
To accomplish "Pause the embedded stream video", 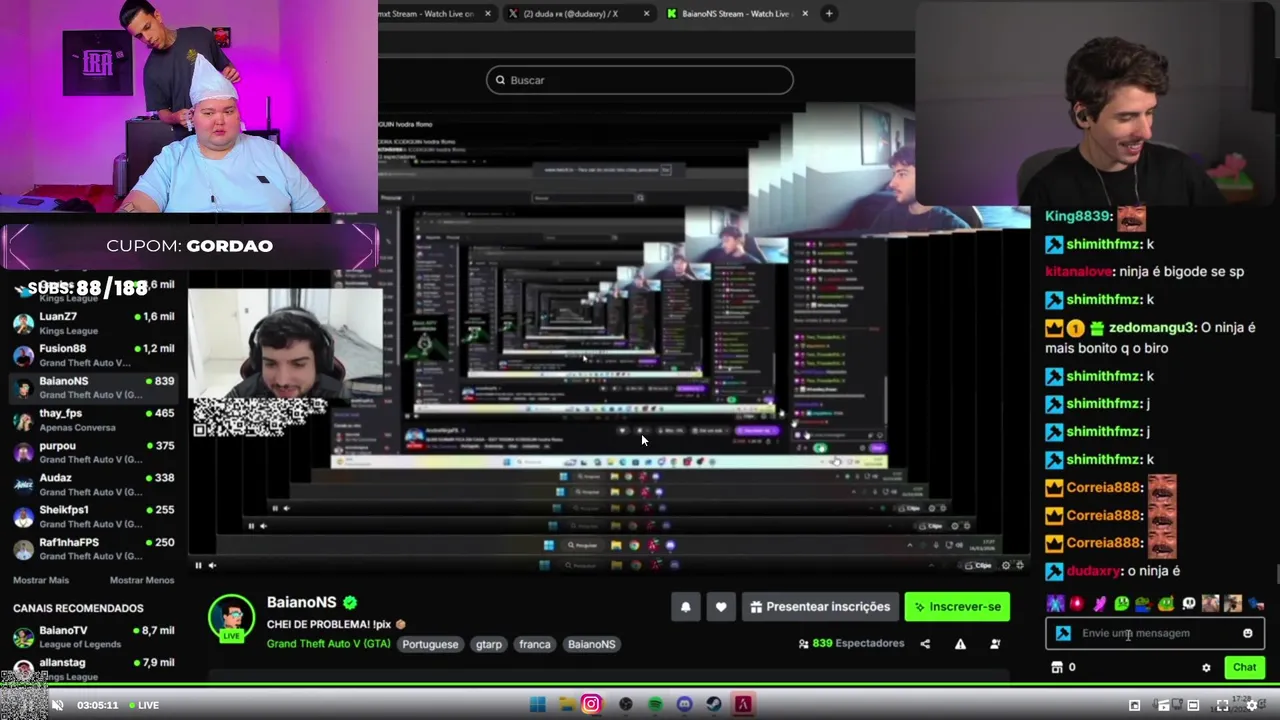I will (198, 565).
